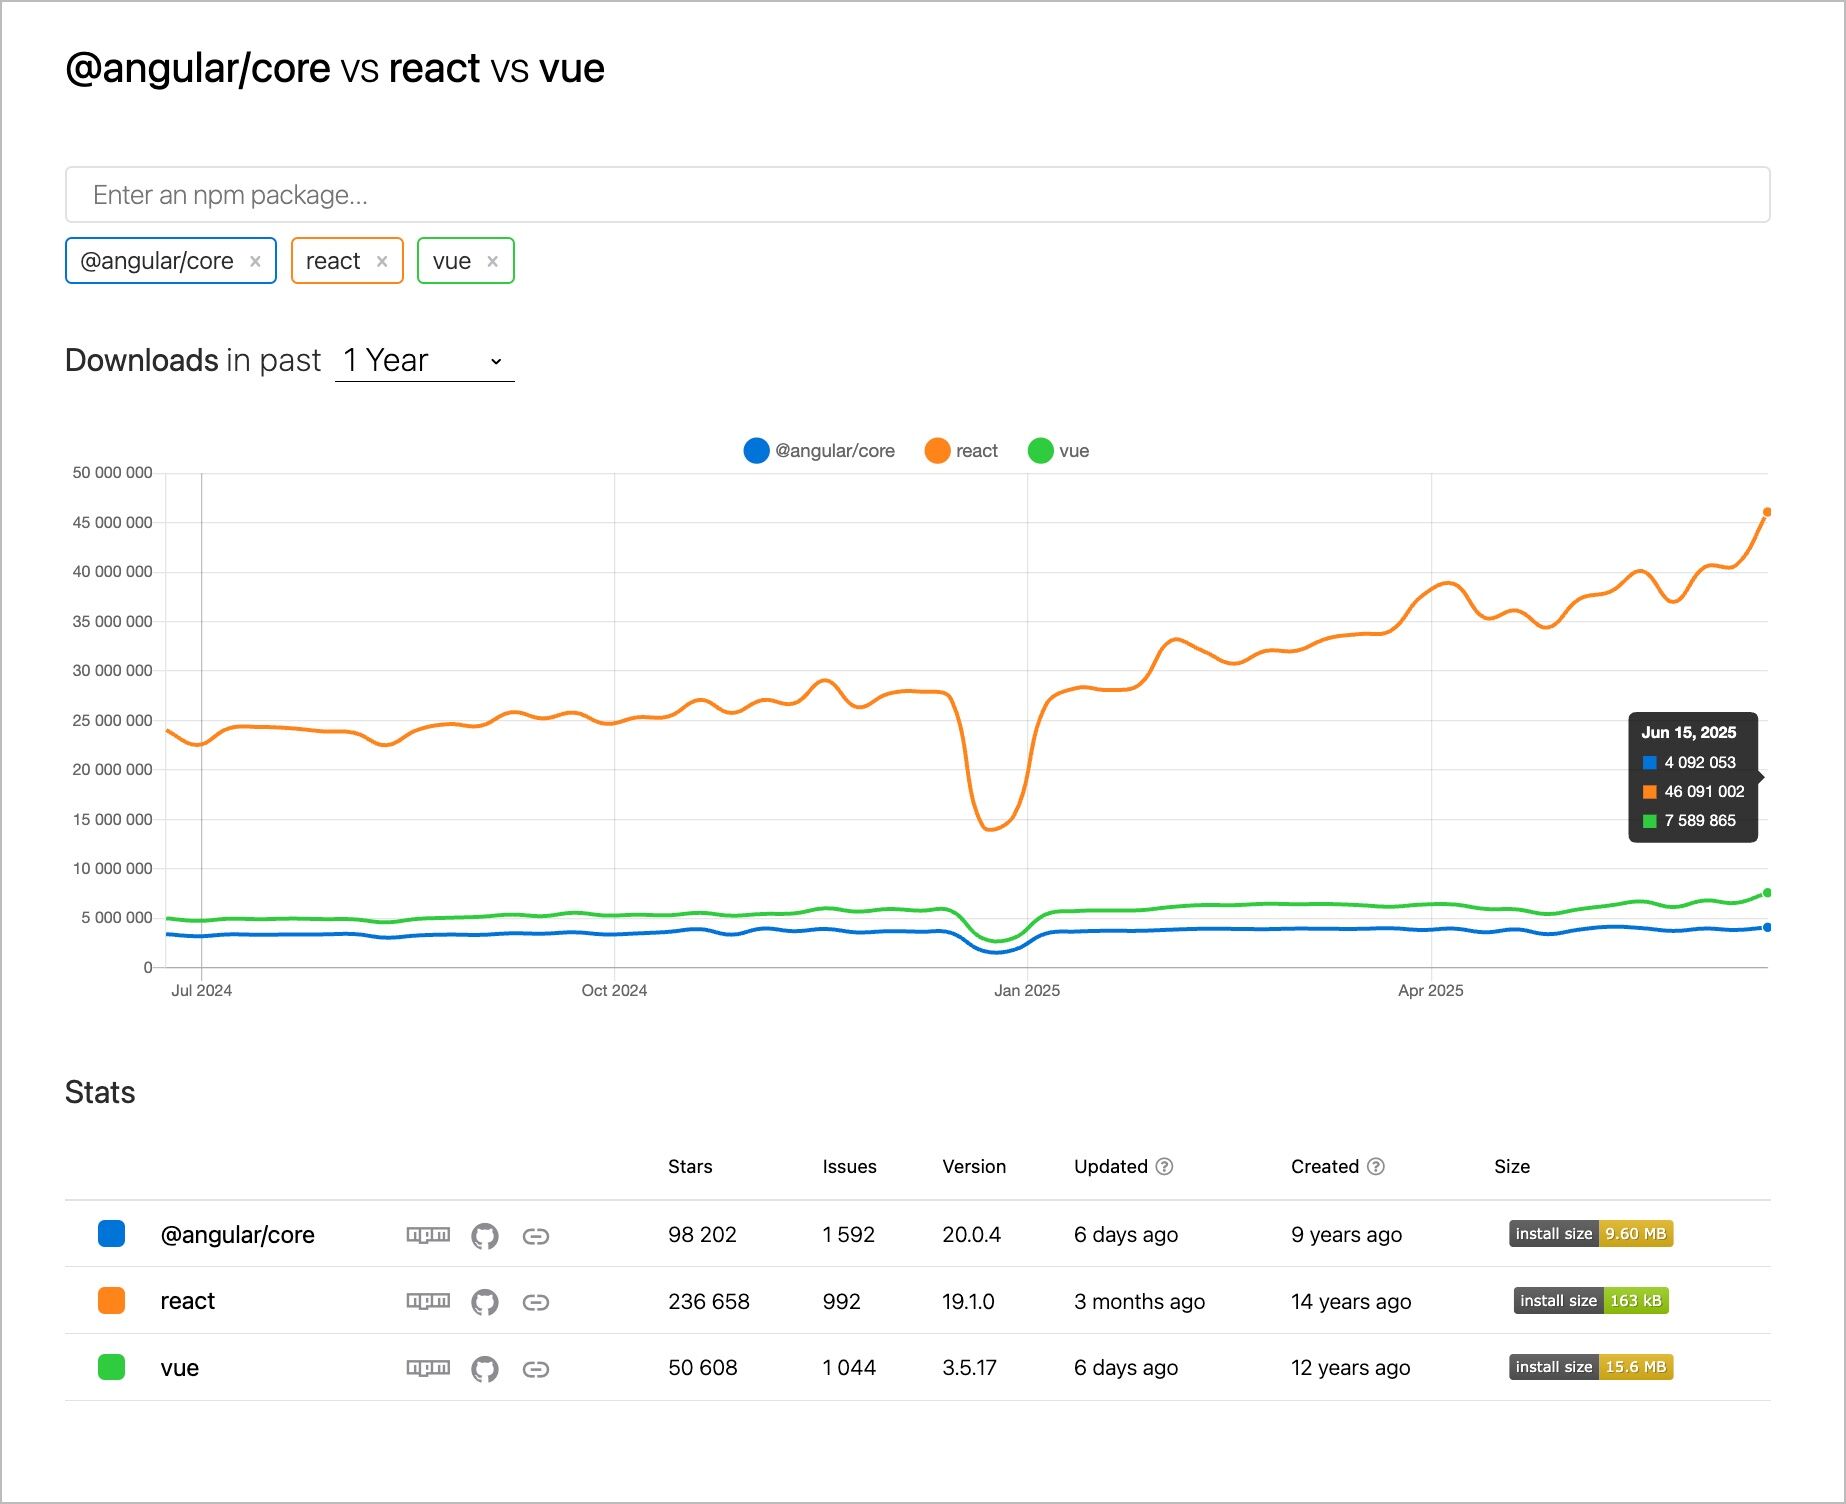Click version 3.5.17 cell
Image resolution: width=1846 pixels, height=1504 pixels.
[x=969, y=1368]
